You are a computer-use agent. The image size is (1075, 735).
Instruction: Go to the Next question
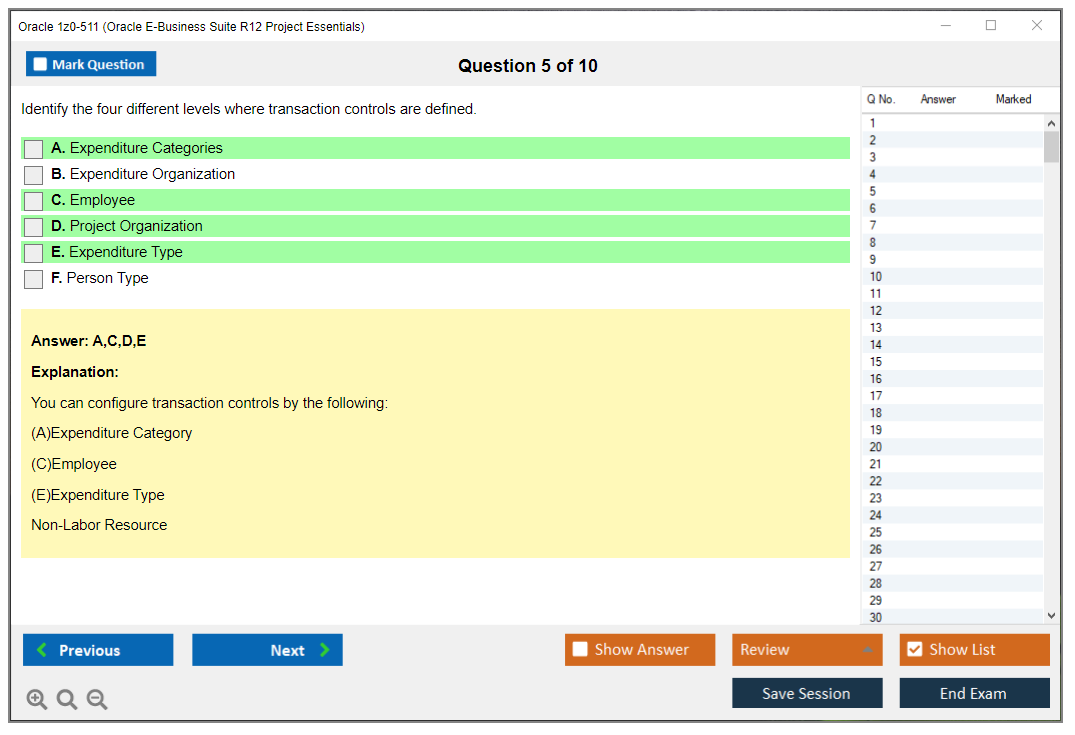coord(267,650)
